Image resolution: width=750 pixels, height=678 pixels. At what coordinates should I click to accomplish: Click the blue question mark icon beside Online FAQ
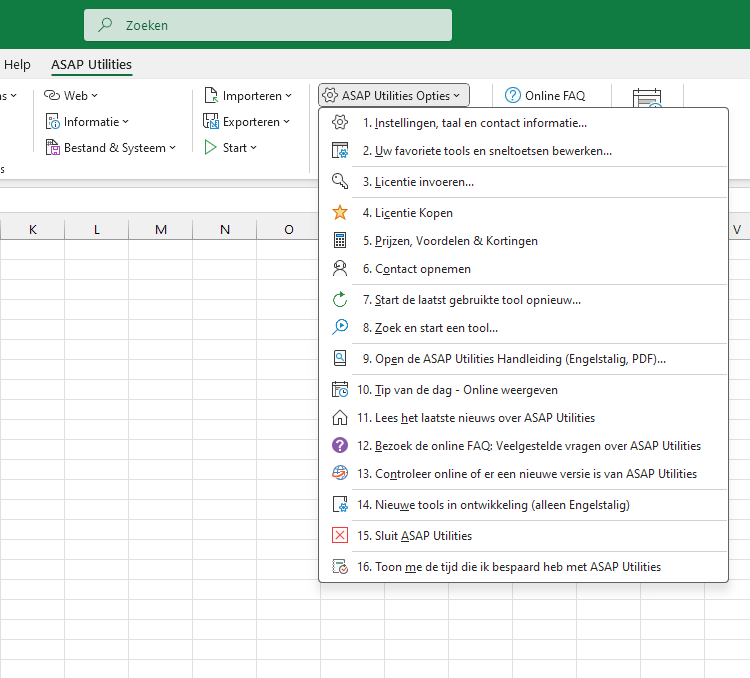coord(512,95)
